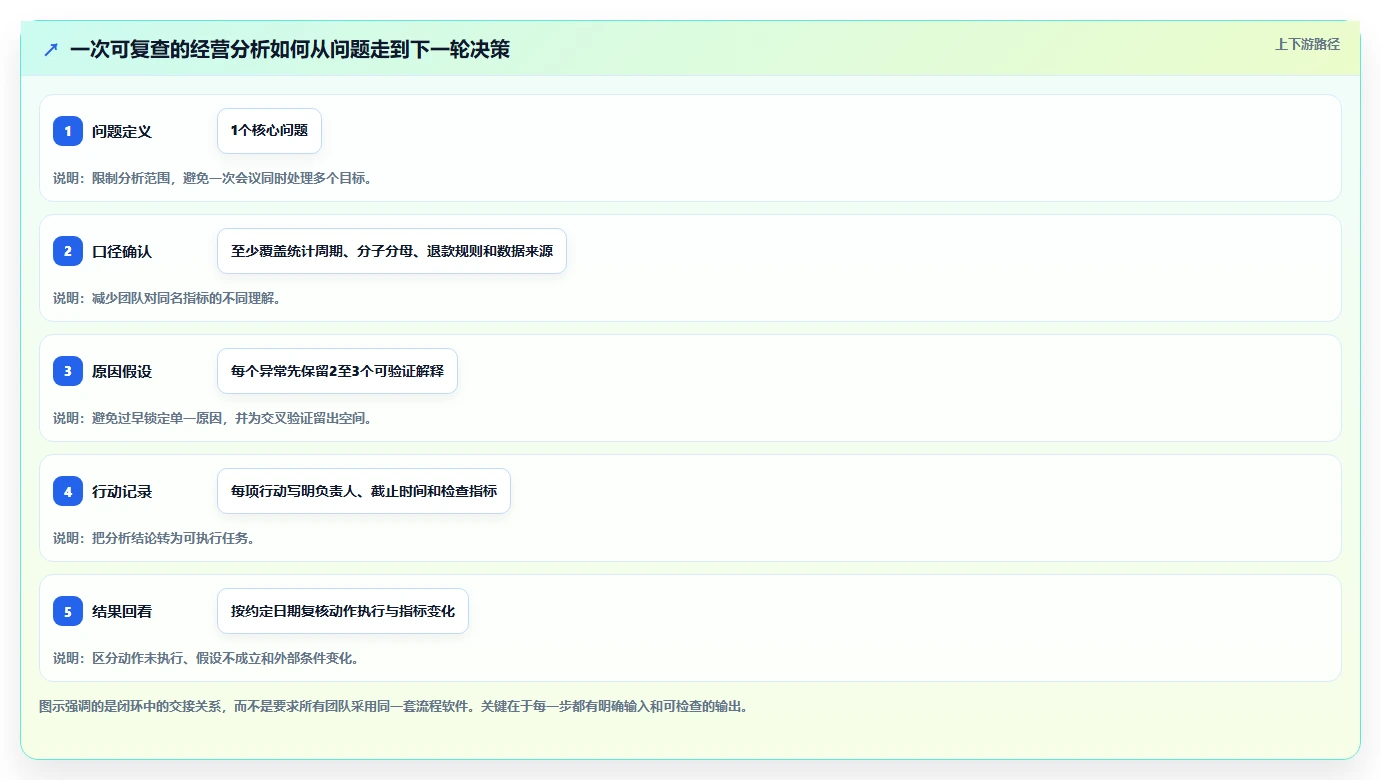The height and width of the screenshot is (780, 1381).
Task: Click the '原因假设' step label
Action: point(122,371)
